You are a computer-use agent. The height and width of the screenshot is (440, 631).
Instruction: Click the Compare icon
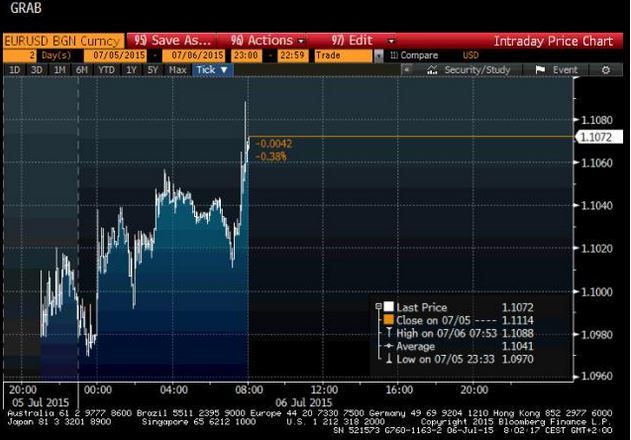(x=394, y=55)
